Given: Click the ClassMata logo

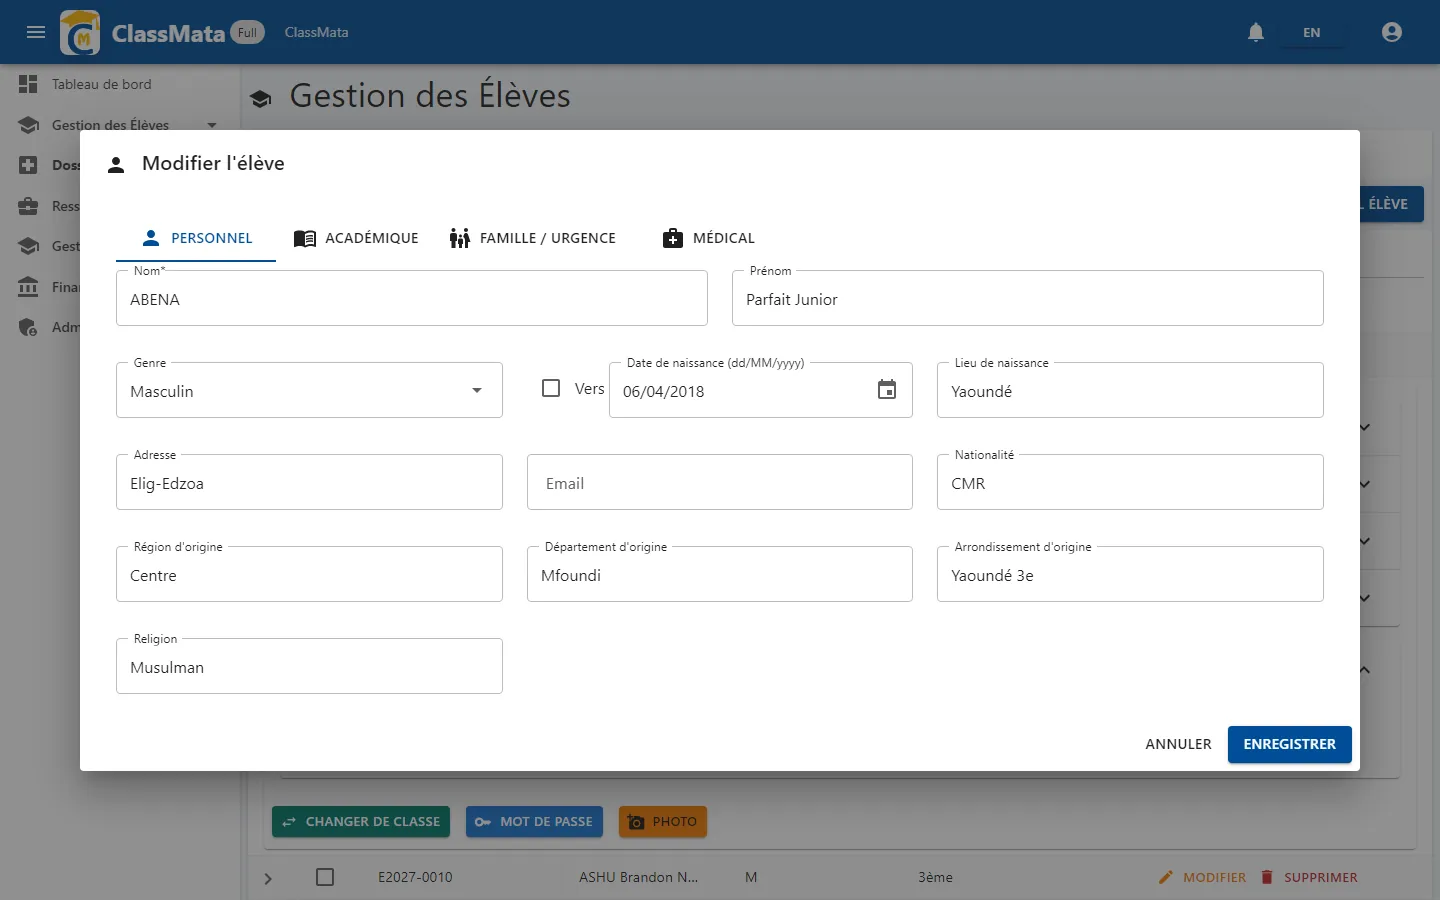Looking at the screenshot, I should click(x=80, y=32).
